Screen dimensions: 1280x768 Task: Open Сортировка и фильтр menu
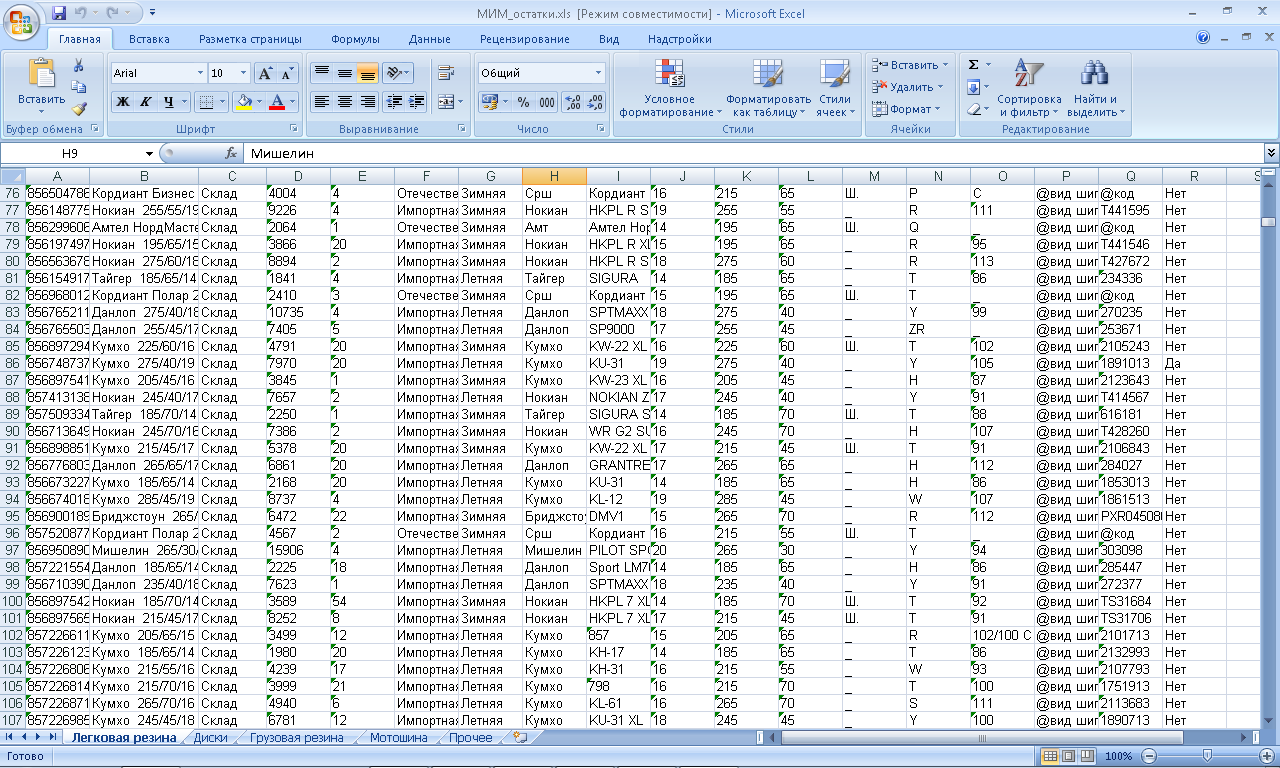coord(1029,88)
